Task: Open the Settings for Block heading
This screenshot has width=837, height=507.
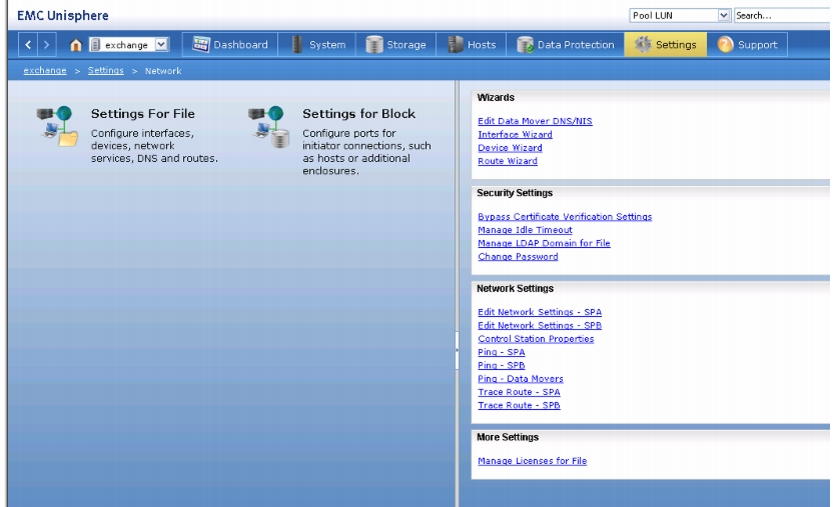Action: tap(359, 114)
